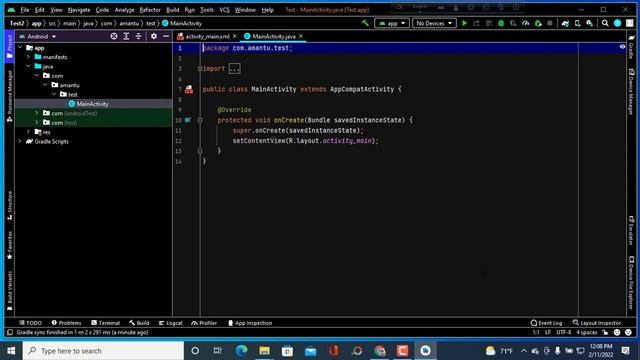Viewport: 640px width, 360px height.
Task: Open the TODO tool window
Action: [30, 323]
